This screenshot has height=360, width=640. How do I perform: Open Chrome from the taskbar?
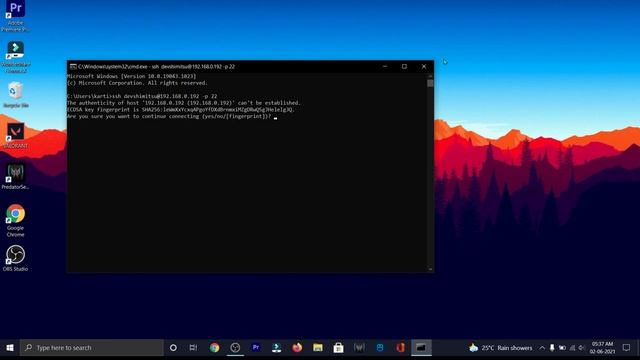214,348
